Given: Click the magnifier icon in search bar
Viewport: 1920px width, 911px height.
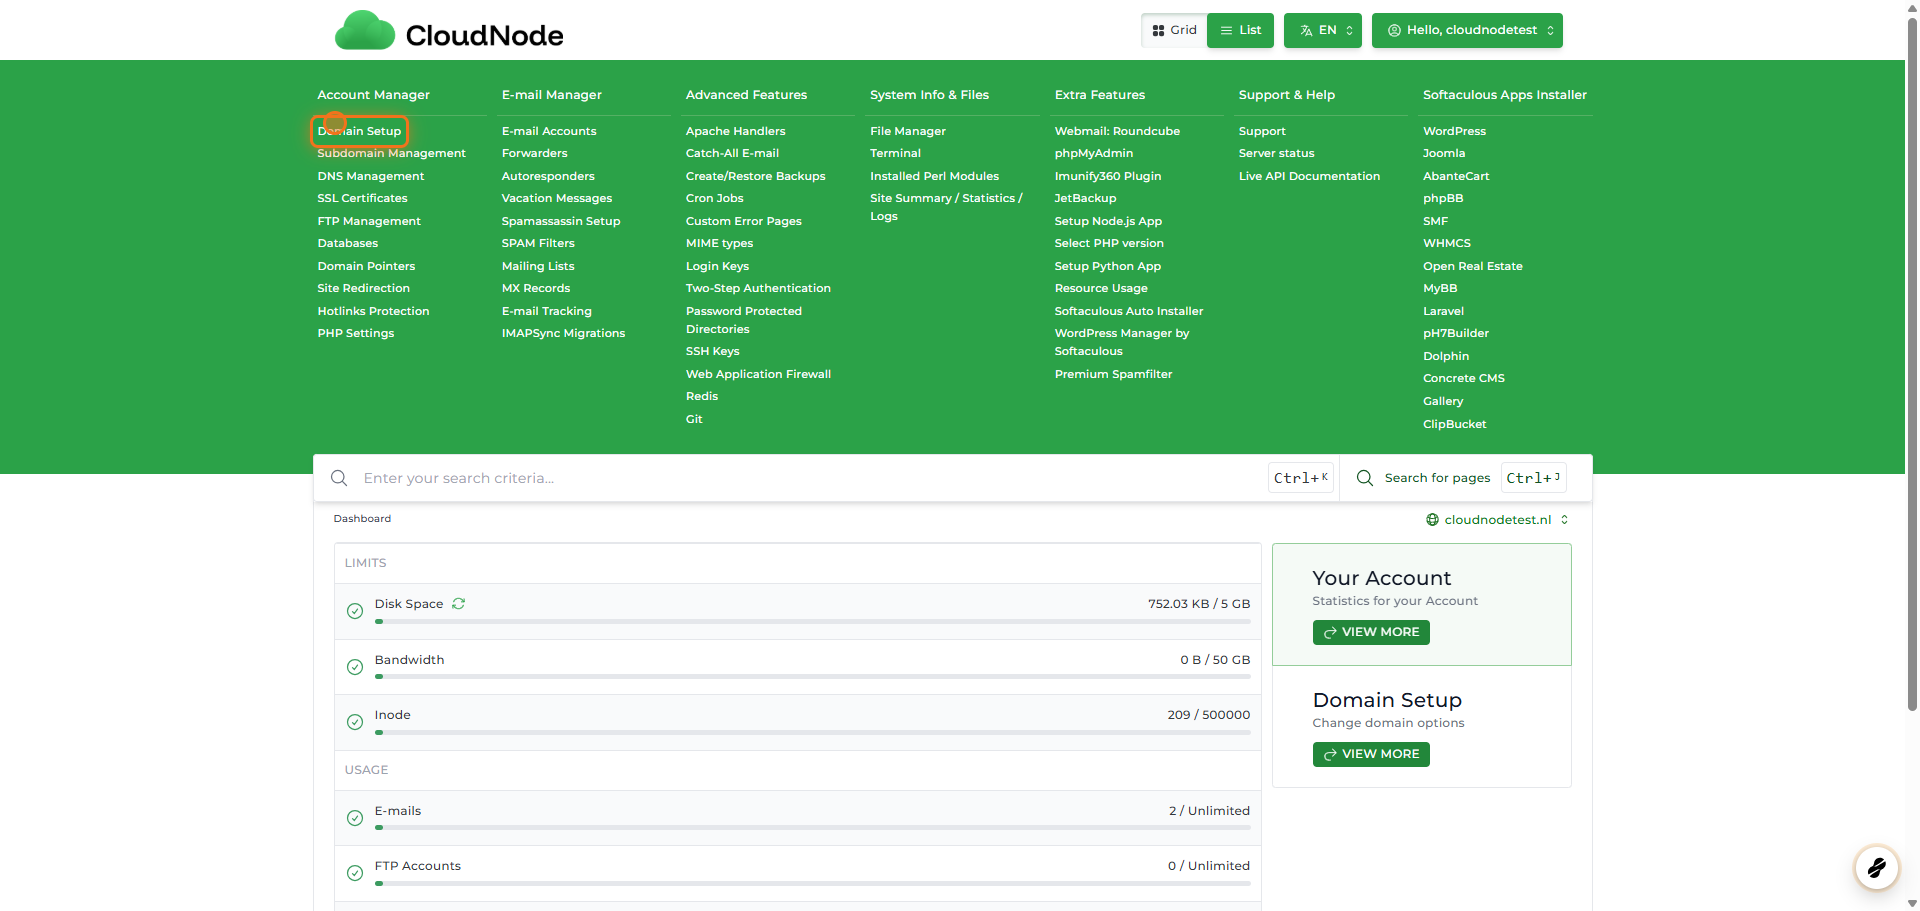Looking at the screenshot, I should point(339,478).
